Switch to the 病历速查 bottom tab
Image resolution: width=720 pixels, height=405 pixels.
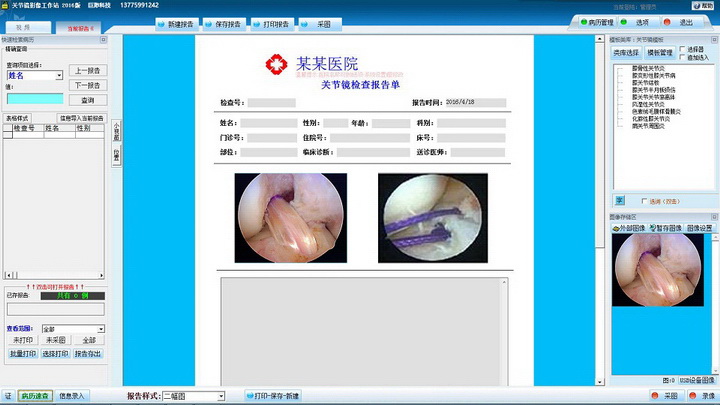click(35, 396)
